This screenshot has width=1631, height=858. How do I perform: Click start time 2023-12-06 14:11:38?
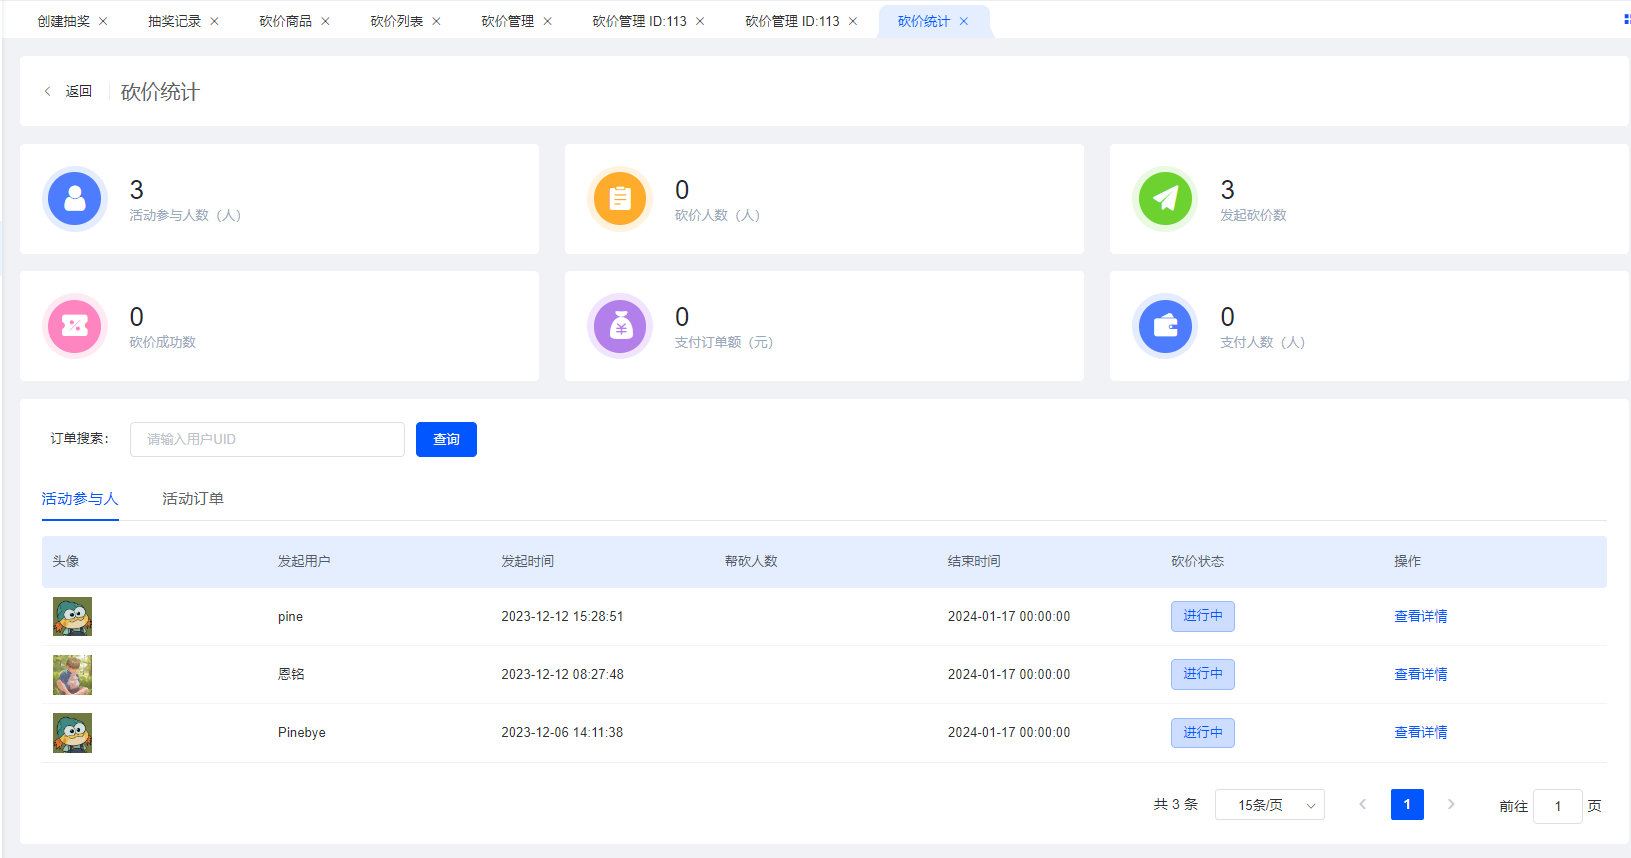pos(562,732)
